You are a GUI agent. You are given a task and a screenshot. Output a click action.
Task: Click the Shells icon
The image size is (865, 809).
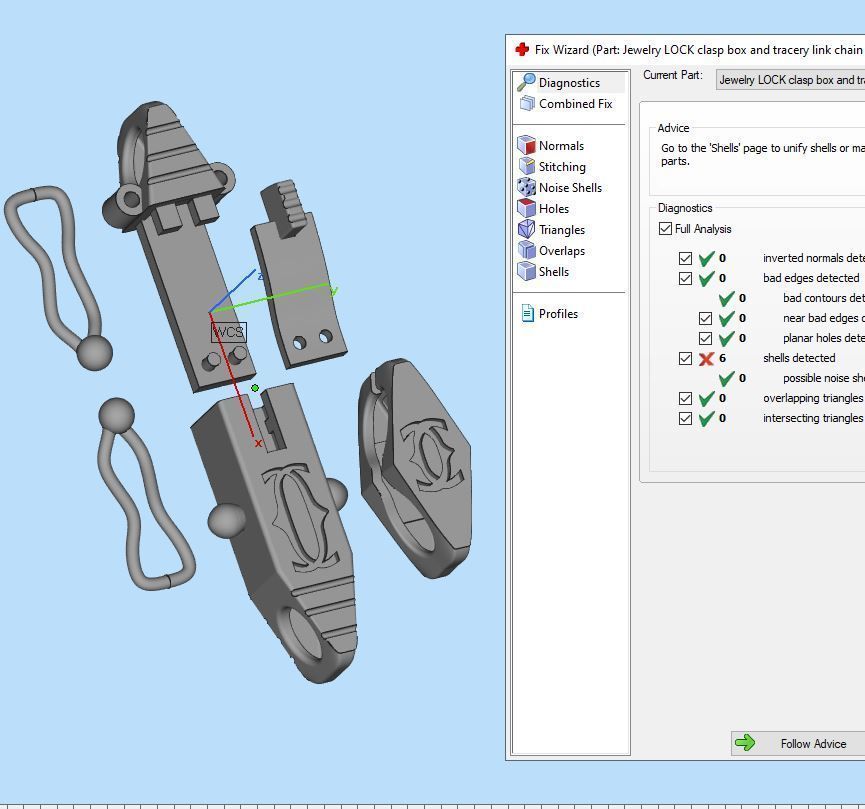coord(526,271)
